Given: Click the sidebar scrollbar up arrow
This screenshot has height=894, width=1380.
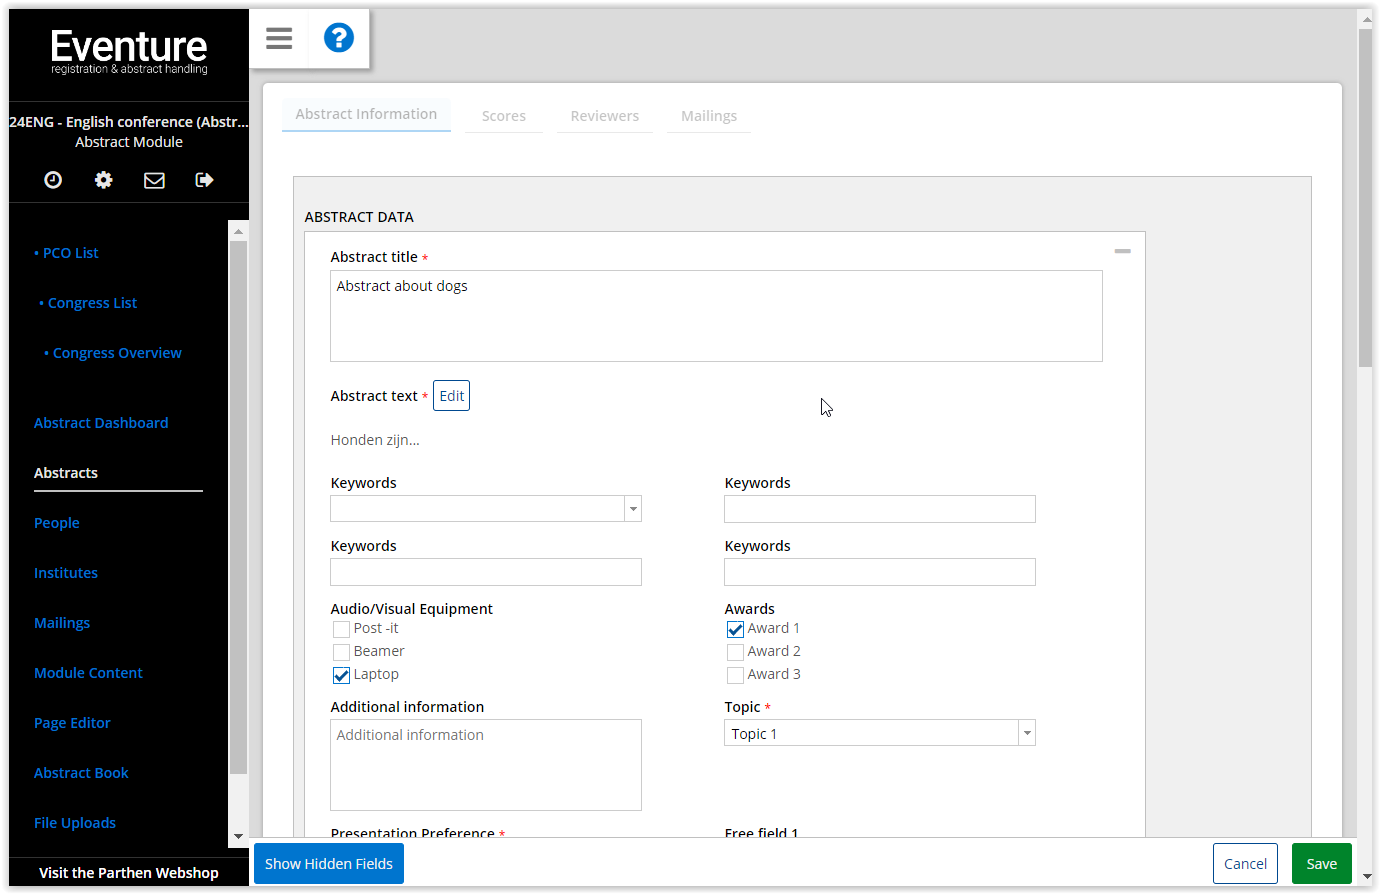Looking at the screenshot, I should click(x=238, y=231).
